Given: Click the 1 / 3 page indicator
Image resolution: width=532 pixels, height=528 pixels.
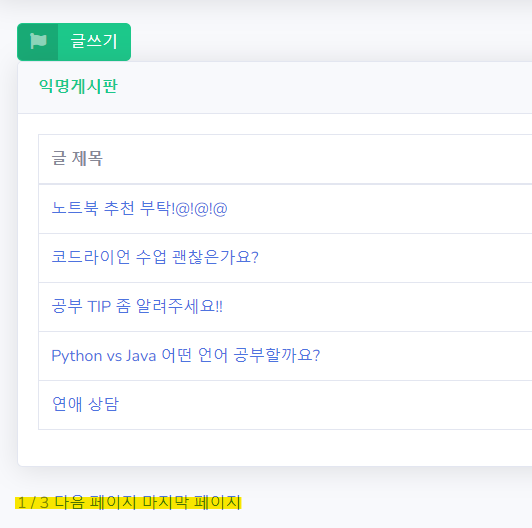Looking at the screenshot, I should pos(33,503).
